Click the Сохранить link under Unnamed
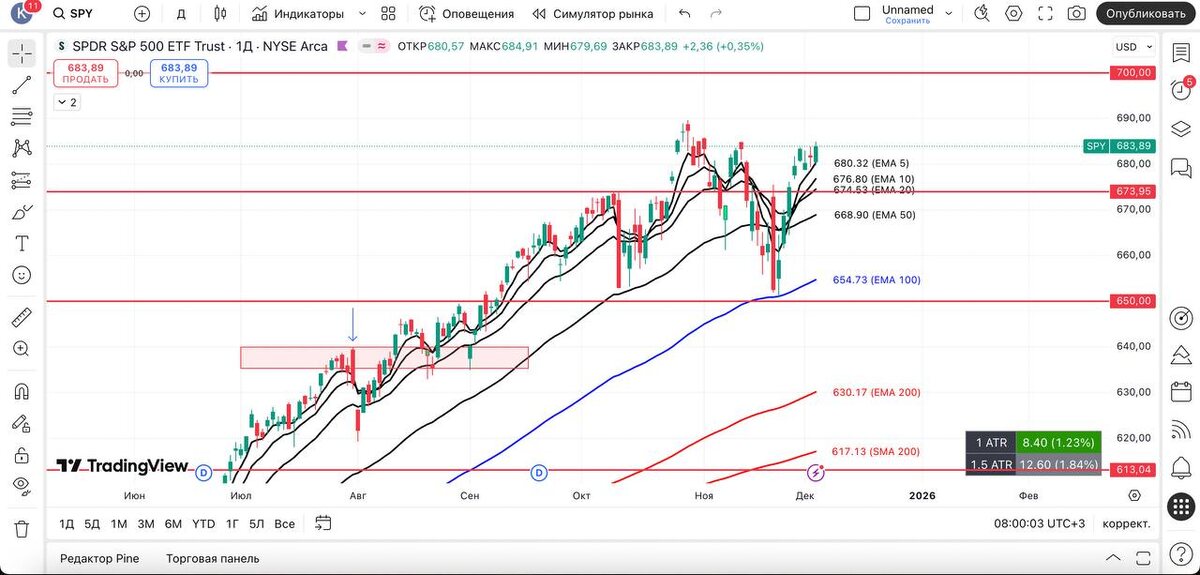Screen dimensions: 1200x575 coord(907,20)
